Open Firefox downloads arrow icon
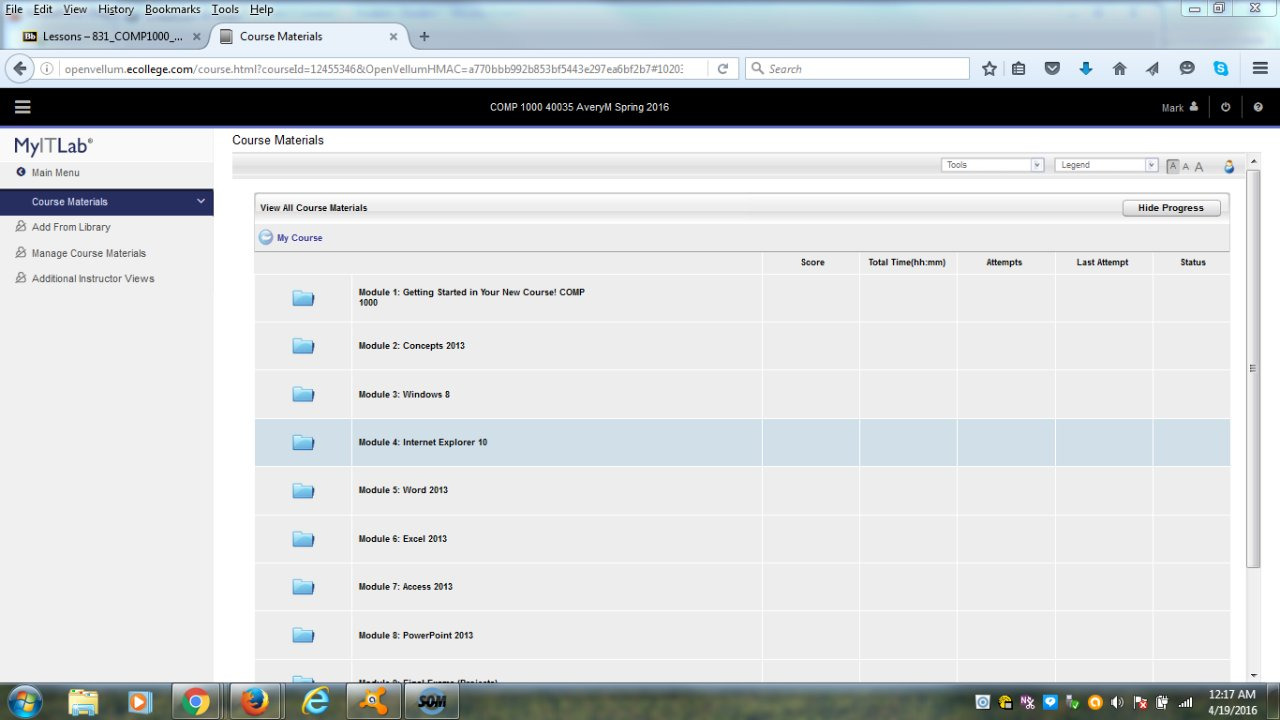The image size is (1280, 720). click(1086, 69)
